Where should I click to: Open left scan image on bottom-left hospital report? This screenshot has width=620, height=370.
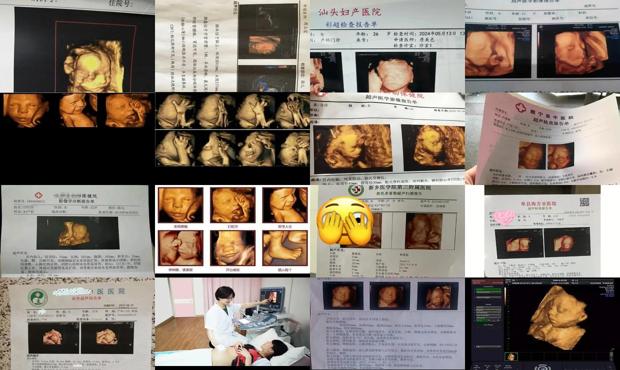tap(53, 337)
